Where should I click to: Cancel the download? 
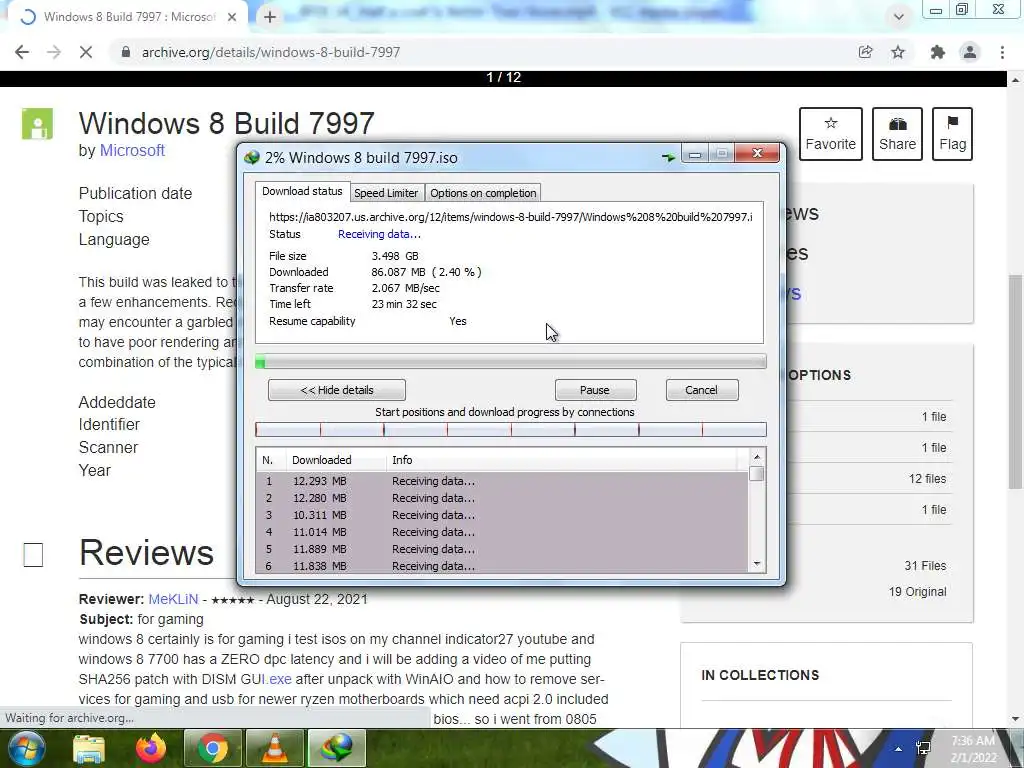click(x=701, y=390)
